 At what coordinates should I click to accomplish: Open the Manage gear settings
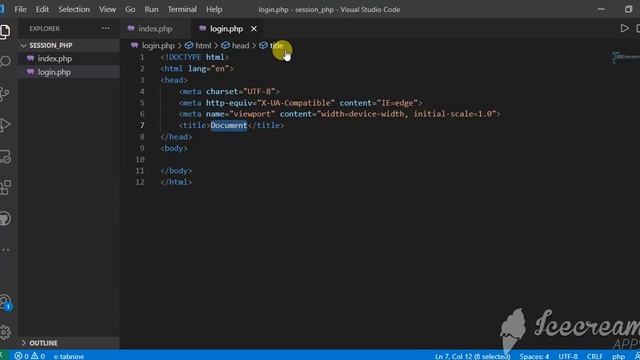pos(5,332)
